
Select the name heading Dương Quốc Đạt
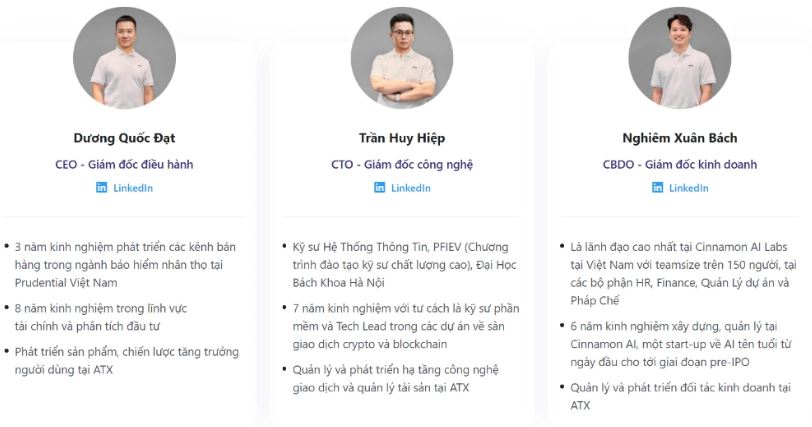click(x=125, y=138)
